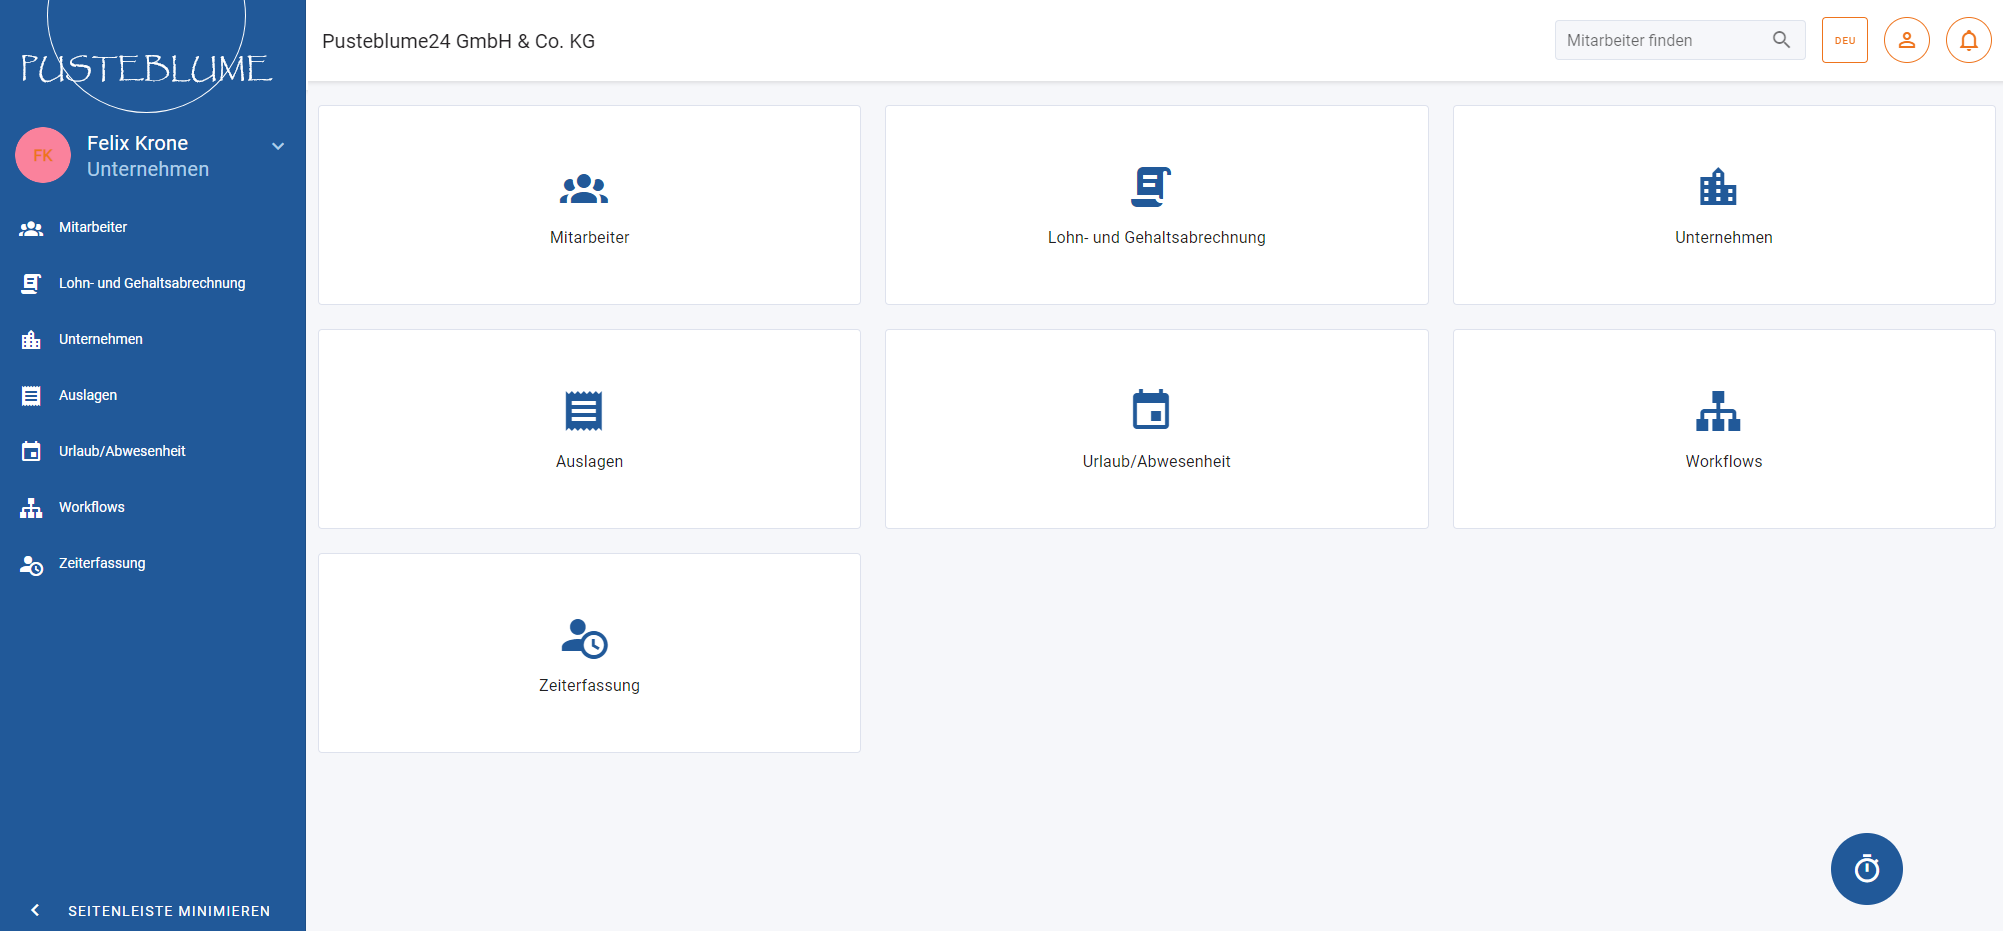
Task: Open notifications bell icon
Action: 1969,40
